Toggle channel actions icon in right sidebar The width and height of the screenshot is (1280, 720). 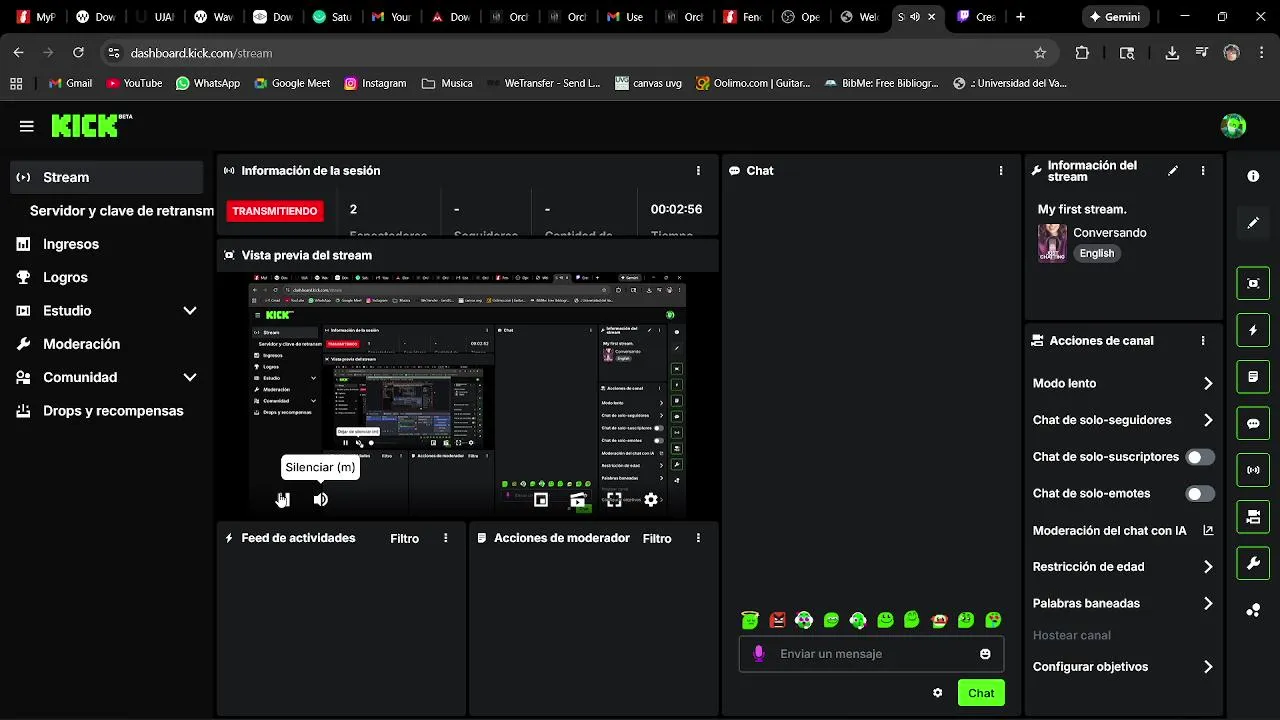click(x=1253, y=517)
